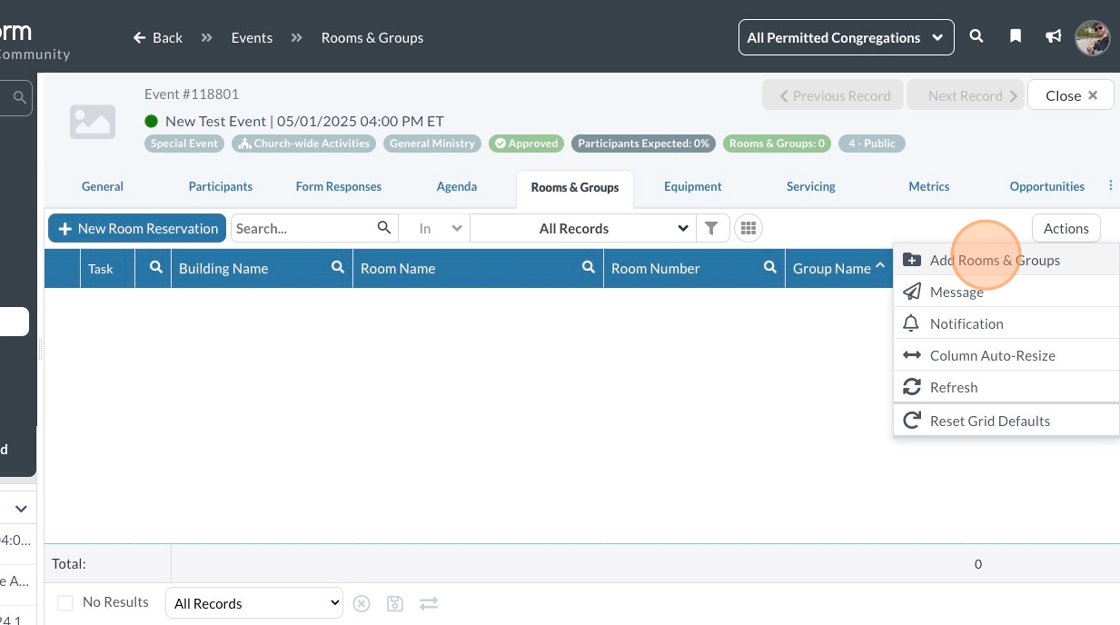The width and height of the screenshot is (1120, 625).
Task: Click the more tabs vertical dots
Action: [1111, 186]
